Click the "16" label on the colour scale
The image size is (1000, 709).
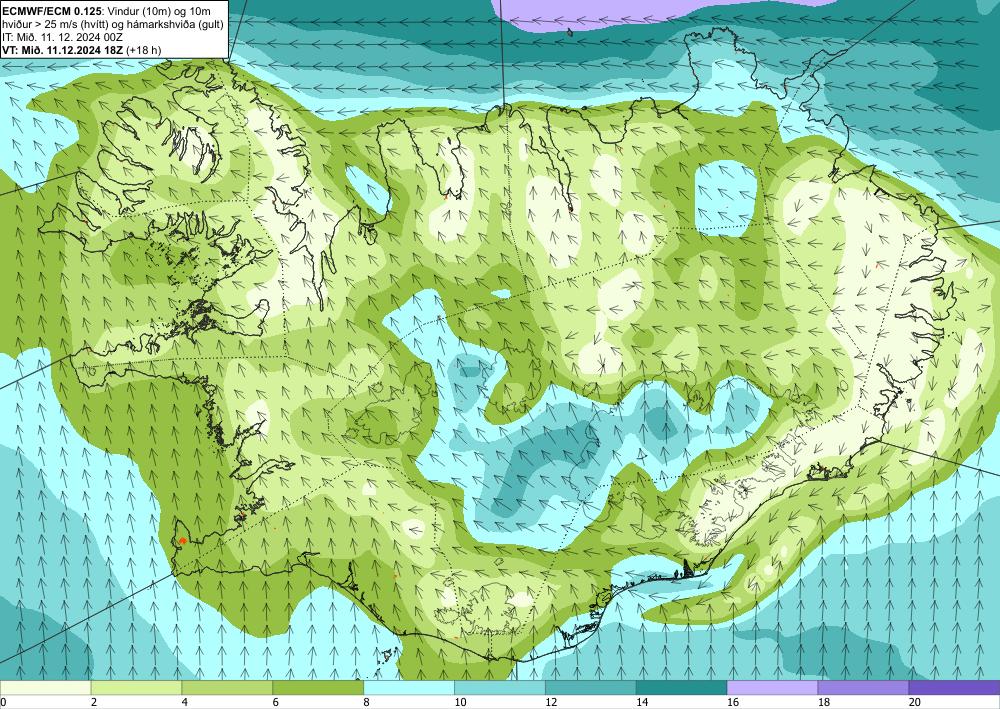(x=733, y=702)
